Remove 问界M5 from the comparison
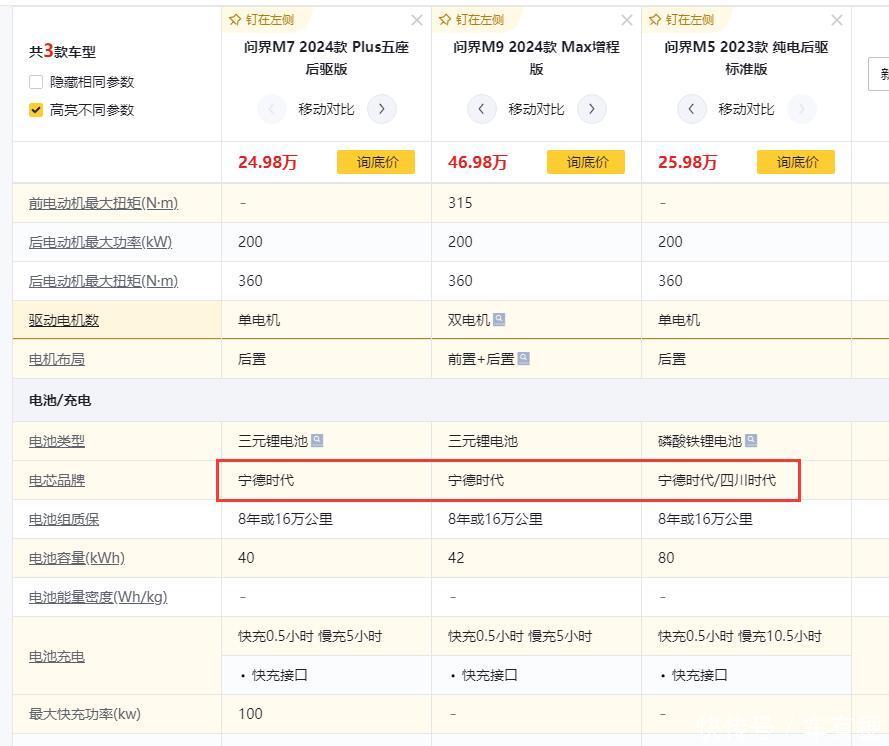 point(837,20)
